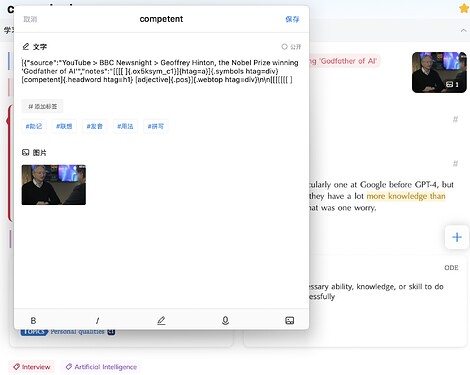Apply bold formatting with B icon
This screenshot has height=375, width=470.
pyautogui.click(x=33, y=321)
